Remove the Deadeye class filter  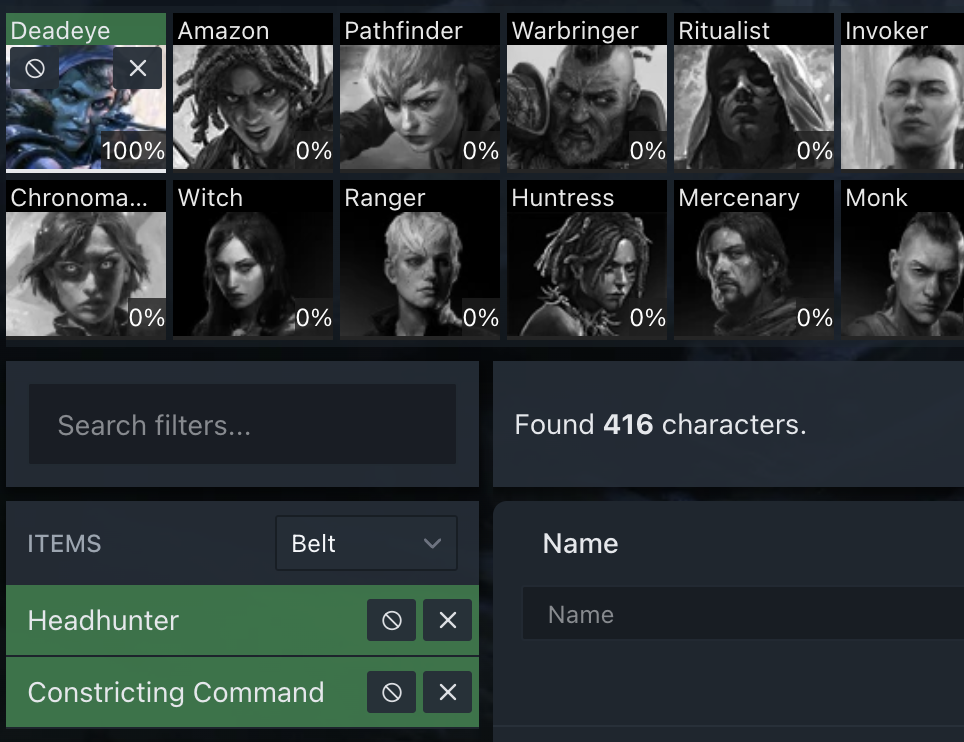(138, 68)
